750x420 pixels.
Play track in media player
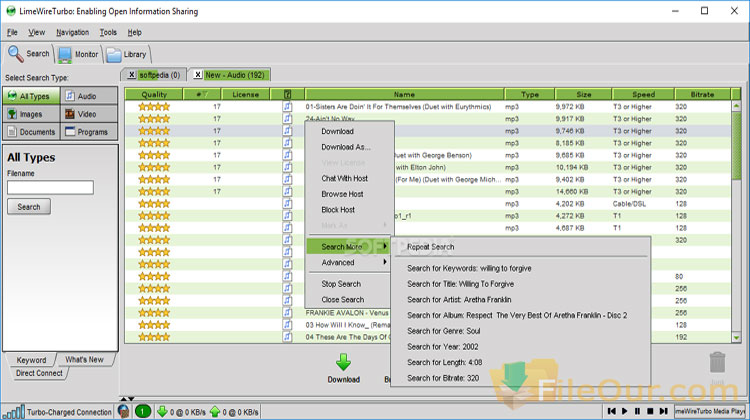pos(624,411)
